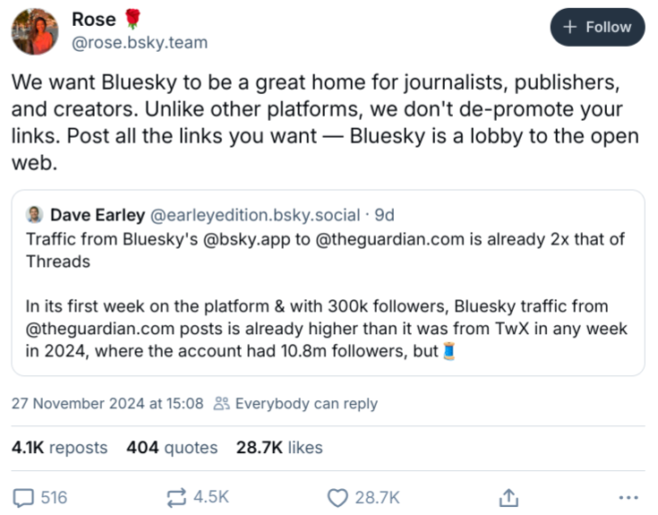Click Dave Earley's small avatar
Image resolution: width=658 pixels, height=515 pixels.
click(x=33, y=215)
